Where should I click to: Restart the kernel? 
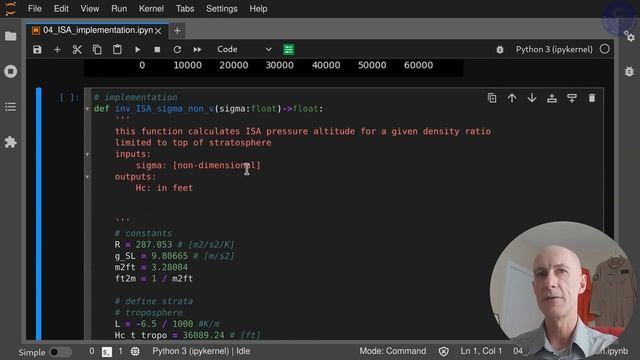[177, 49]
